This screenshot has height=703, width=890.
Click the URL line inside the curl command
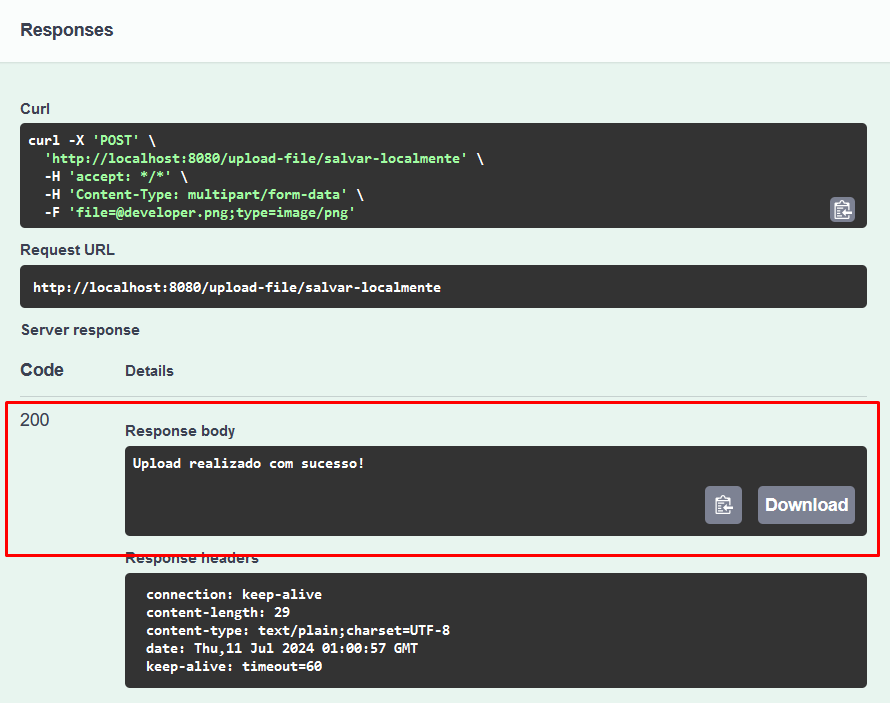[264, 158]
